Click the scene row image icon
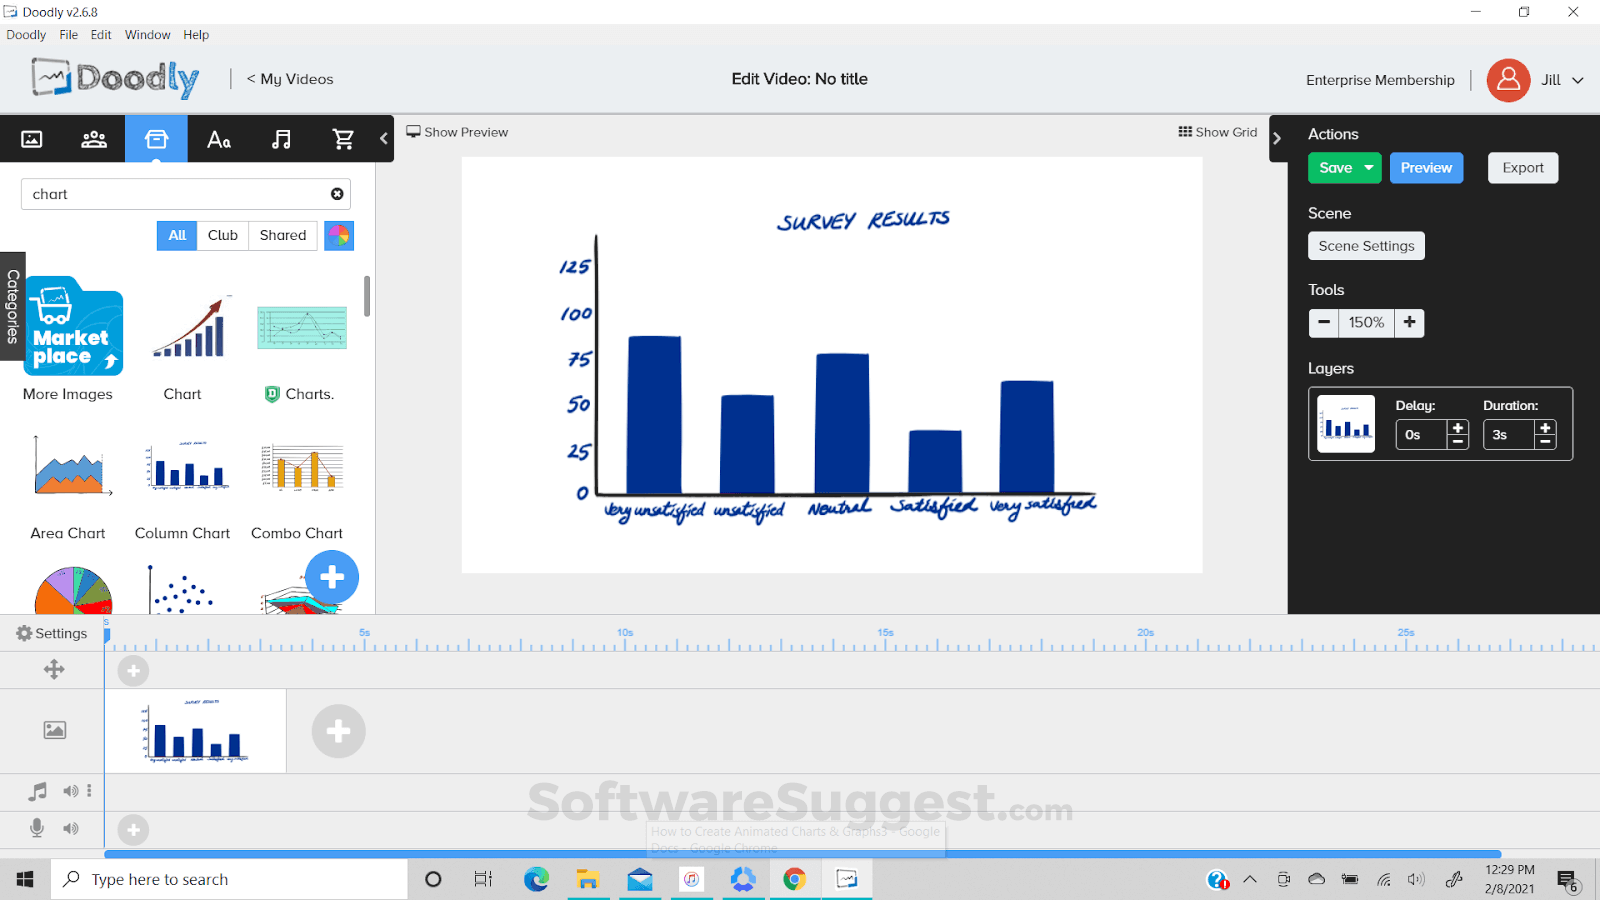This screenshot has height=900, width=1600. 55,730
